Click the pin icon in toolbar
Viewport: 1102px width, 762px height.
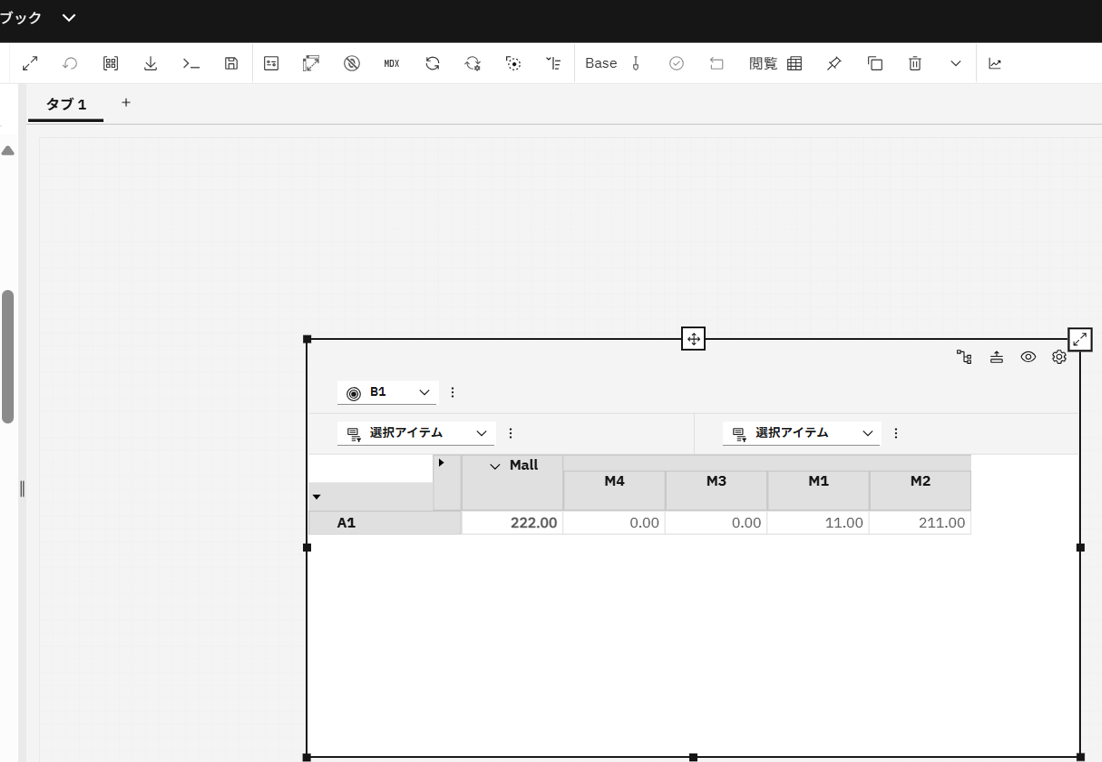[x=834, y=63]
